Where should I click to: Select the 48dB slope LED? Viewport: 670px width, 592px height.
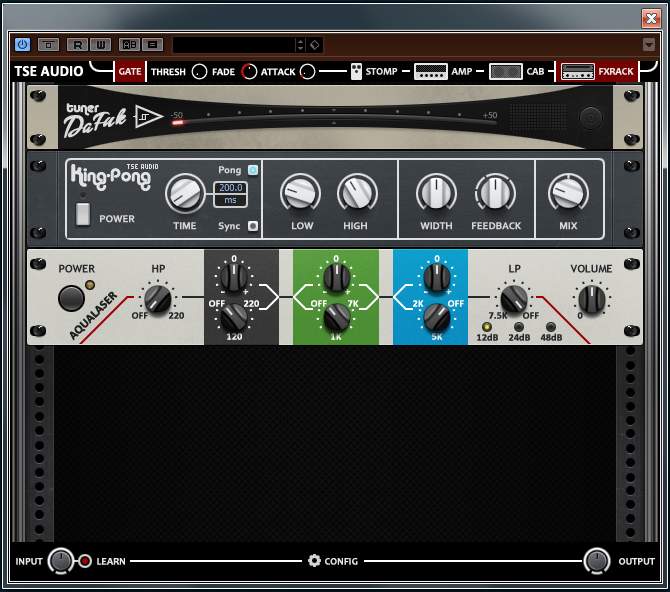tap(551, 327)
